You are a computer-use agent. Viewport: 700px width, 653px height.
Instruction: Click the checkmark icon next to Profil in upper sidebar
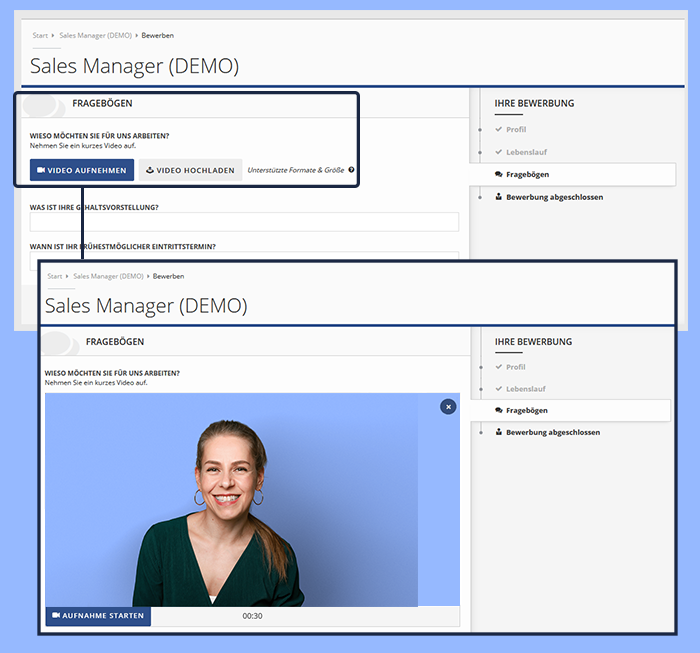pos(498,130)
